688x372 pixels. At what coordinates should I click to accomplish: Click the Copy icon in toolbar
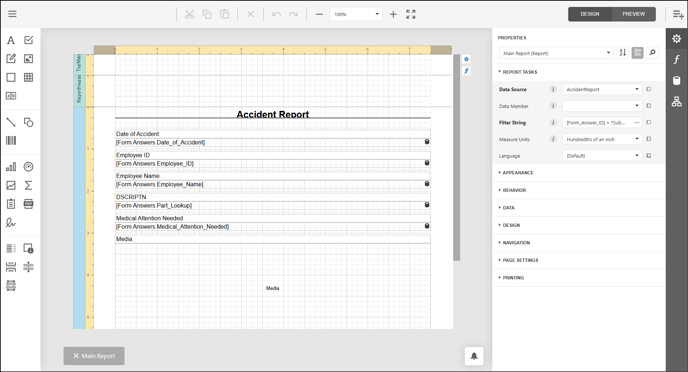pyautogui.click(x=207, y=14)
